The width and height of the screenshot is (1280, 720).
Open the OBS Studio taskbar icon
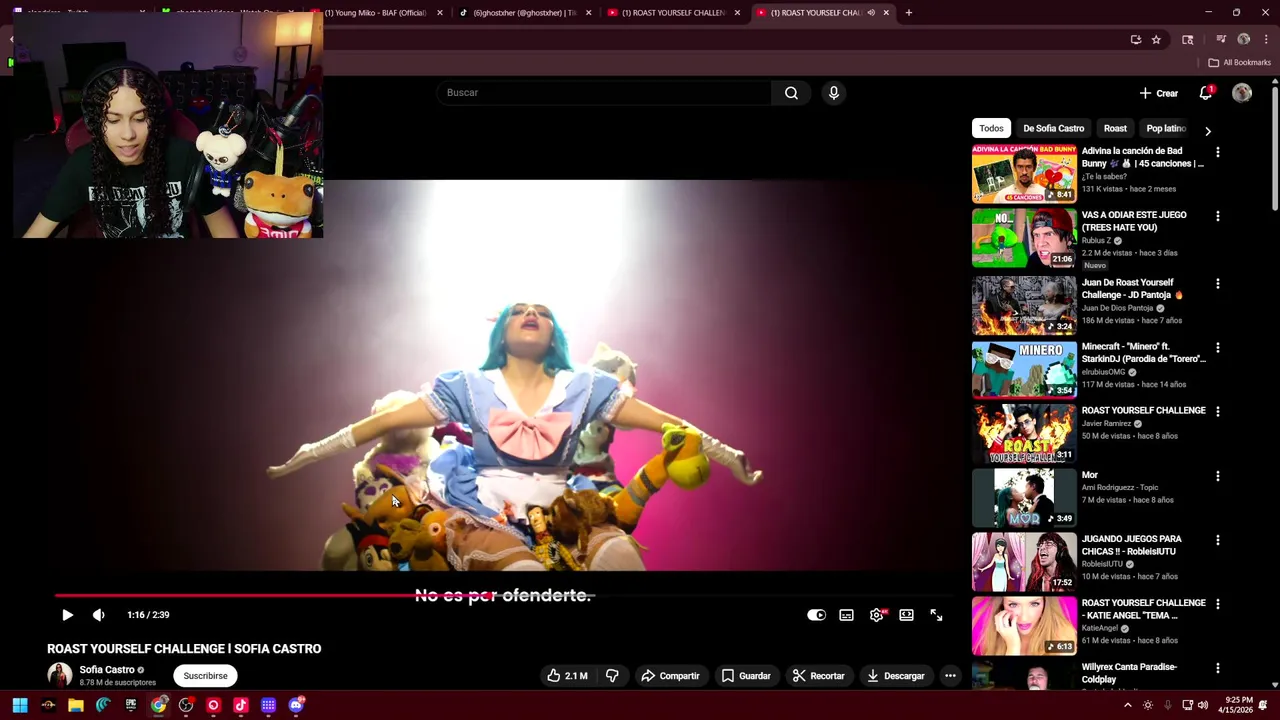186,705
